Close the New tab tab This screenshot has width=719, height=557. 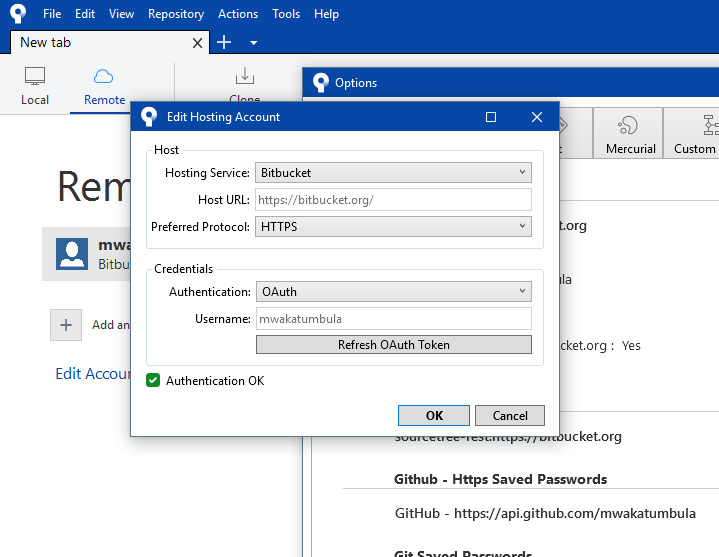pos(197,43)
